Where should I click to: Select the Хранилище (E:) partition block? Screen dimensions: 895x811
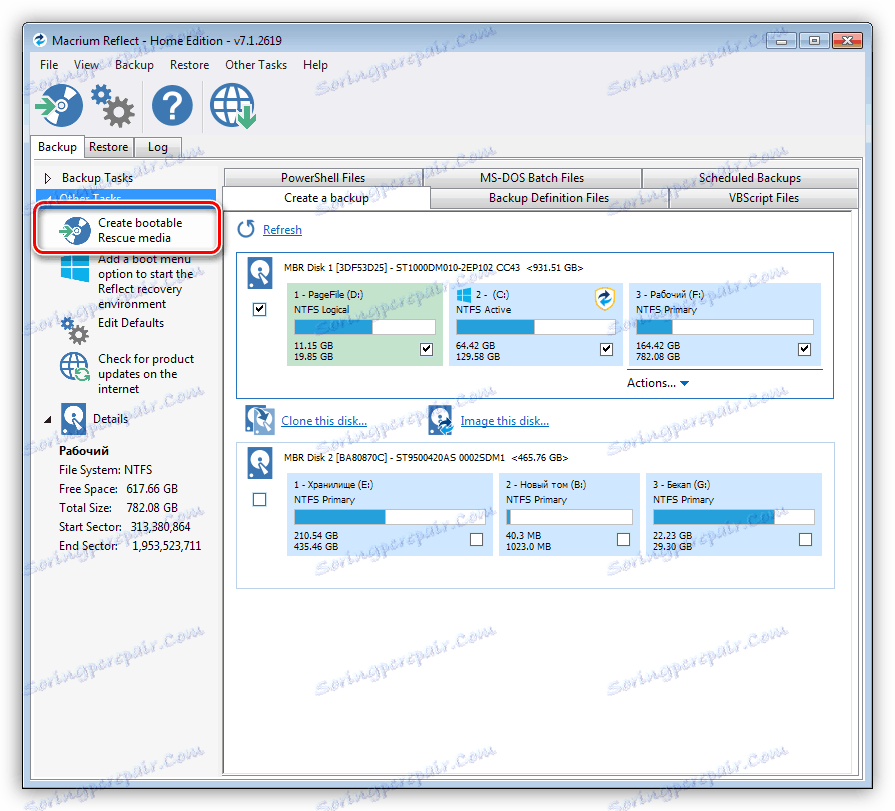pyautogui.click(x=390, y=514)
